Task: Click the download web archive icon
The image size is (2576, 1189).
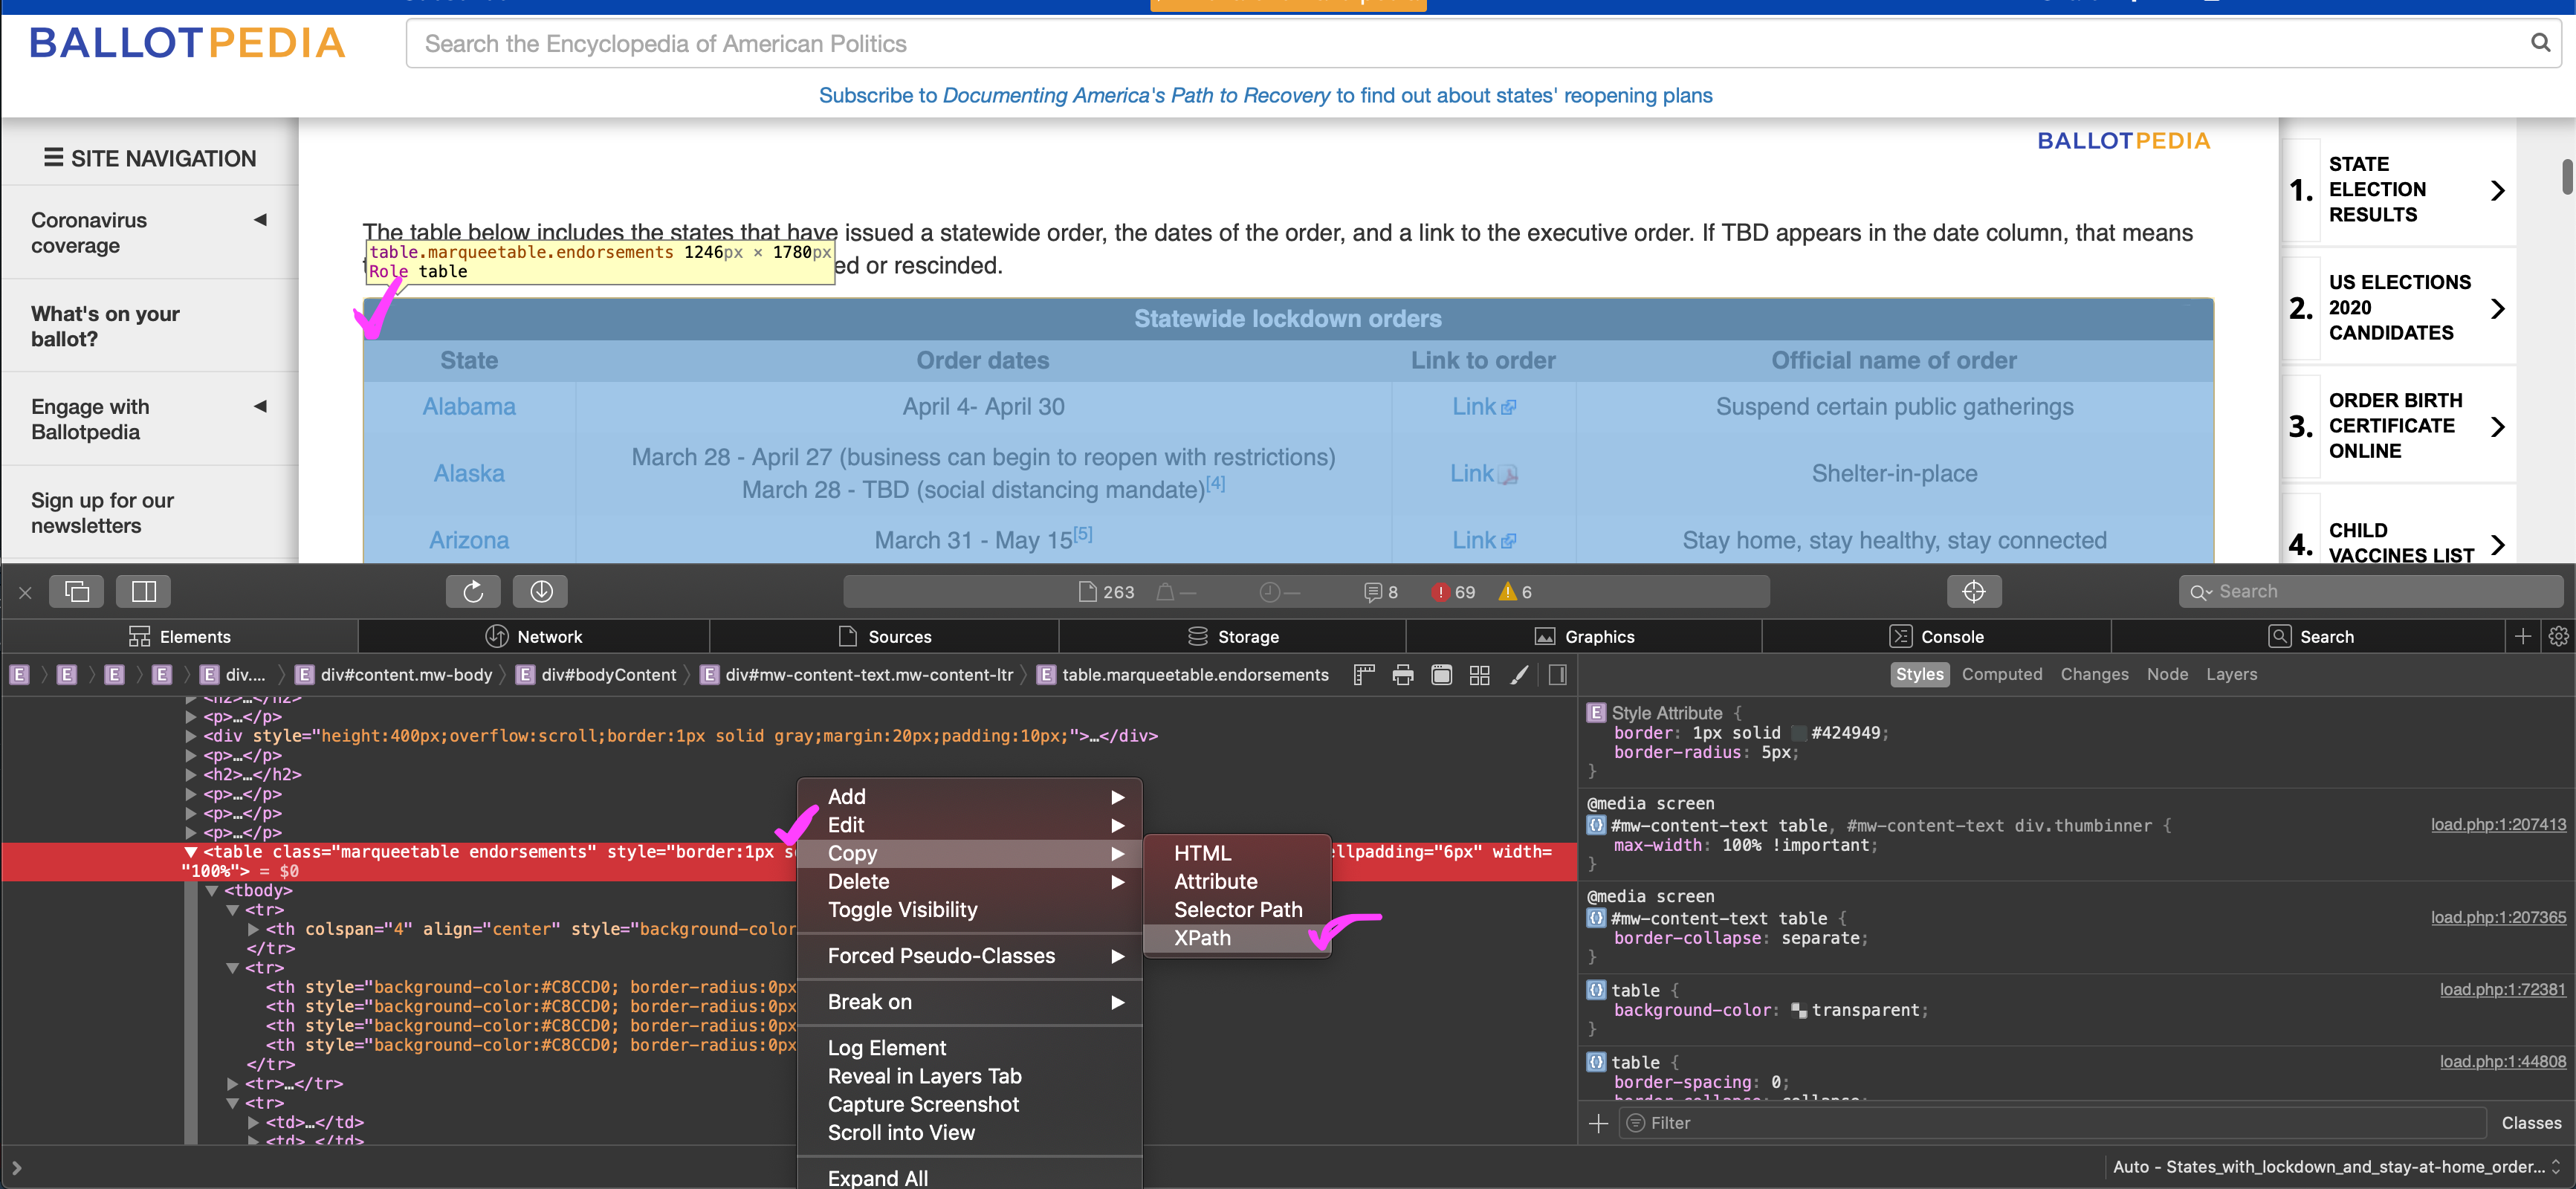Action: (x=541, y=591)
